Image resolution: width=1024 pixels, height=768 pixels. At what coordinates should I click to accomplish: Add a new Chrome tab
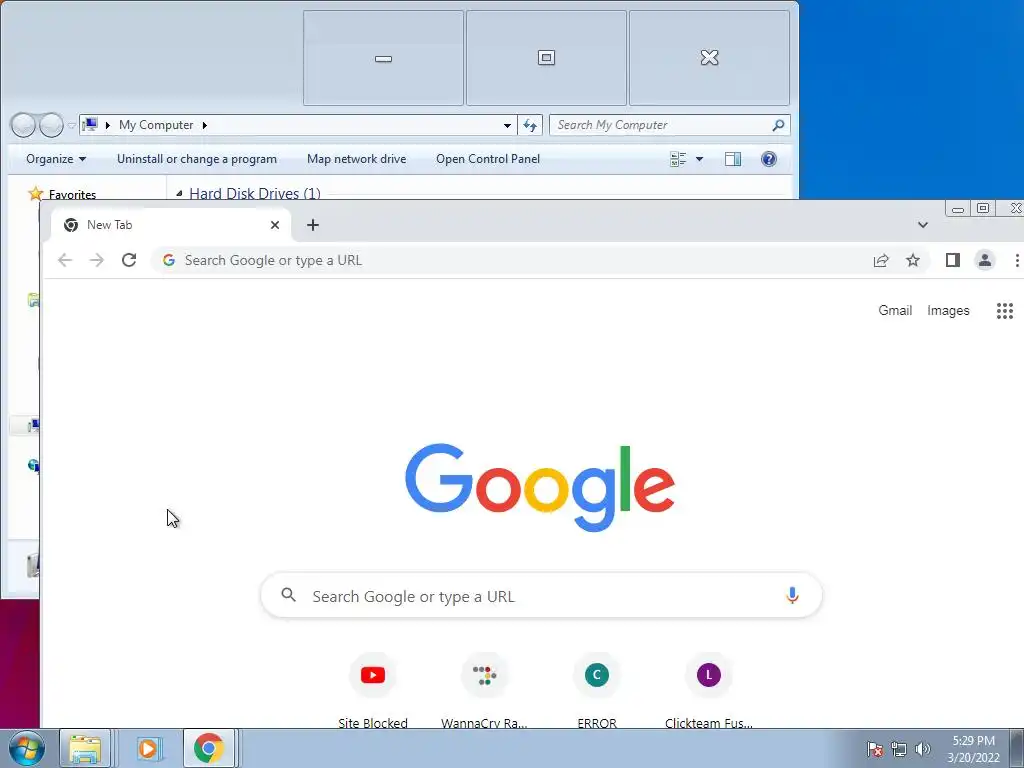pos(313,225)
